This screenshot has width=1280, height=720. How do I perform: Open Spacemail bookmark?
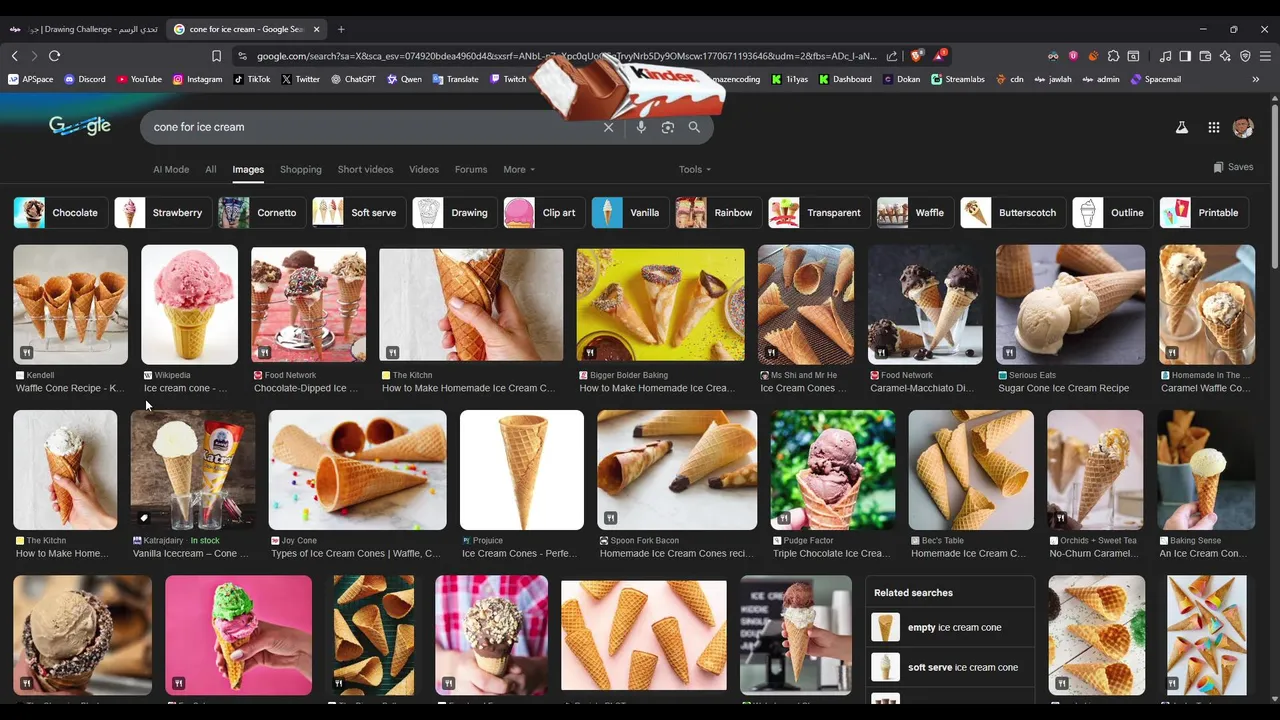pos(1156,79)
